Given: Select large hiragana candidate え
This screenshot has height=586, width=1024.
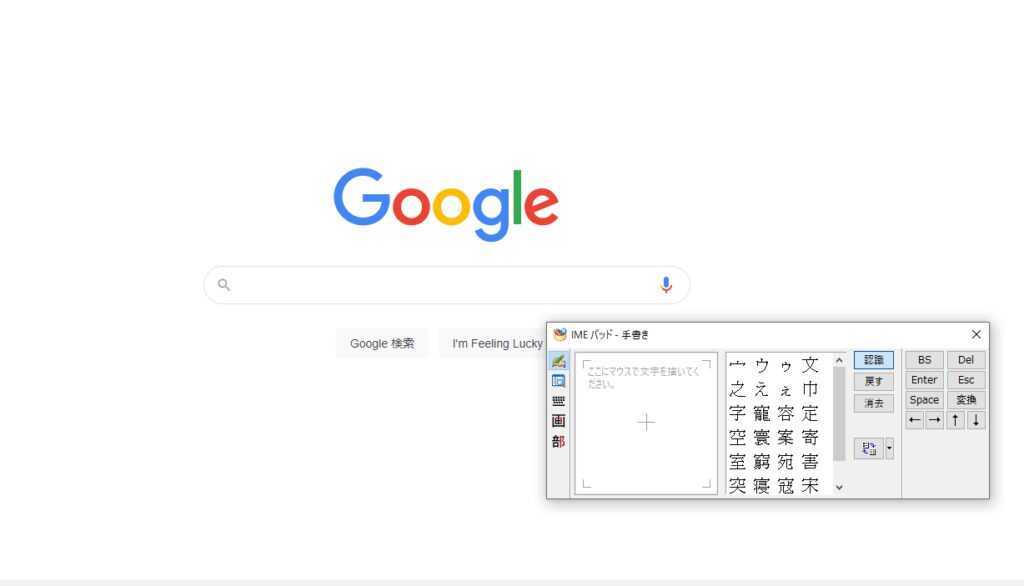Looking at the screenshot, I should point(761,389).
